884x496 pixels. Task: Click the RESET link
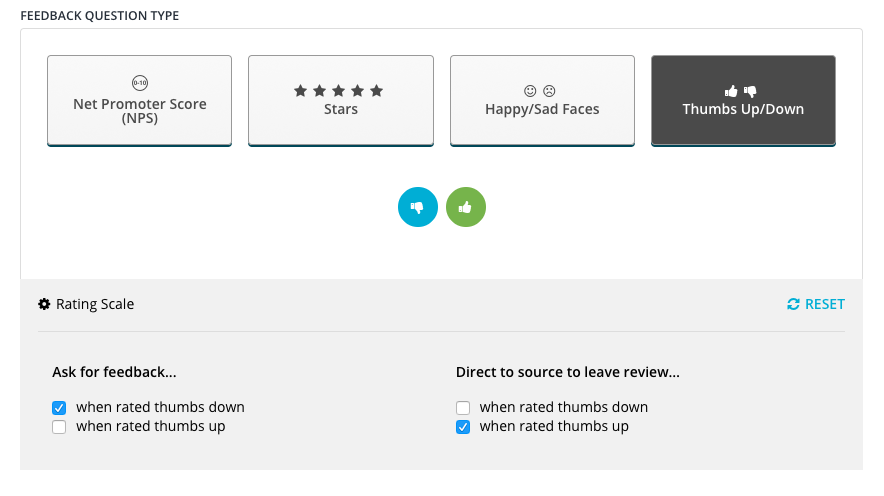pos(816,304)
